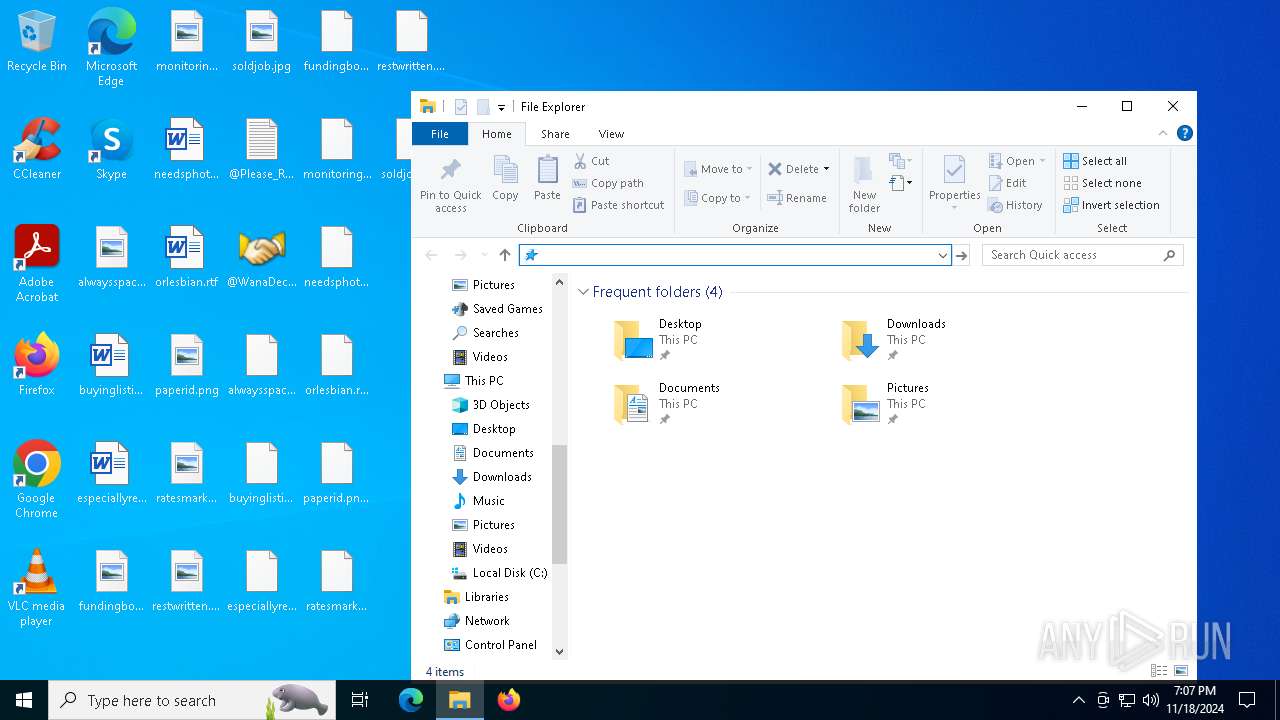Click the Windows Start button
This screenshot has width=1280, height=720.
[24, 700]
